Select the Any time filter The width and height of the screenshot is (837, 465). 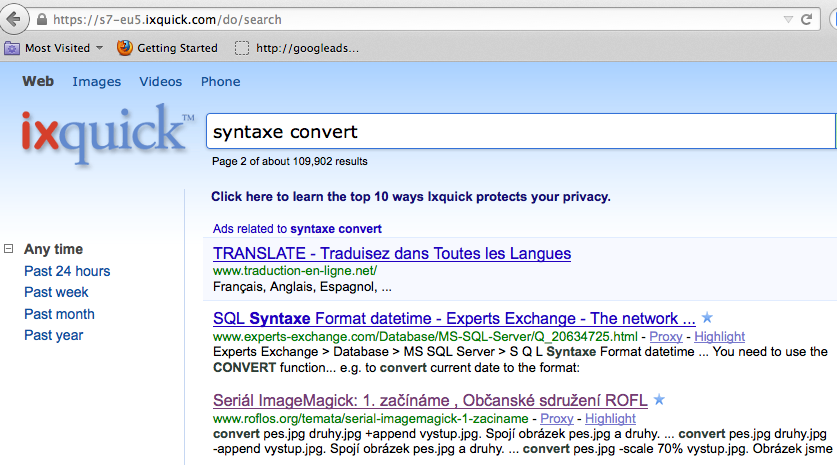[53, 249]
